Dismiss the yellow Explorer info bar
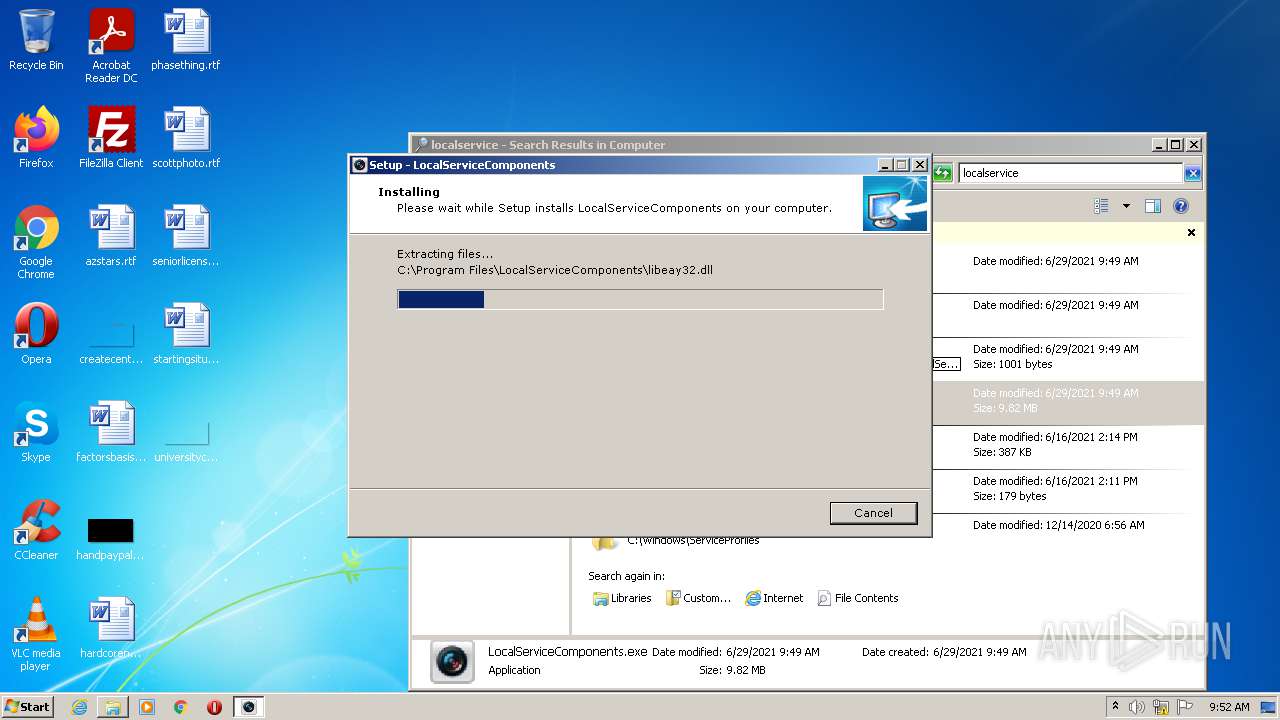Image resolution: width=1280 pixels, height=720 pixels. (1191, 232)
